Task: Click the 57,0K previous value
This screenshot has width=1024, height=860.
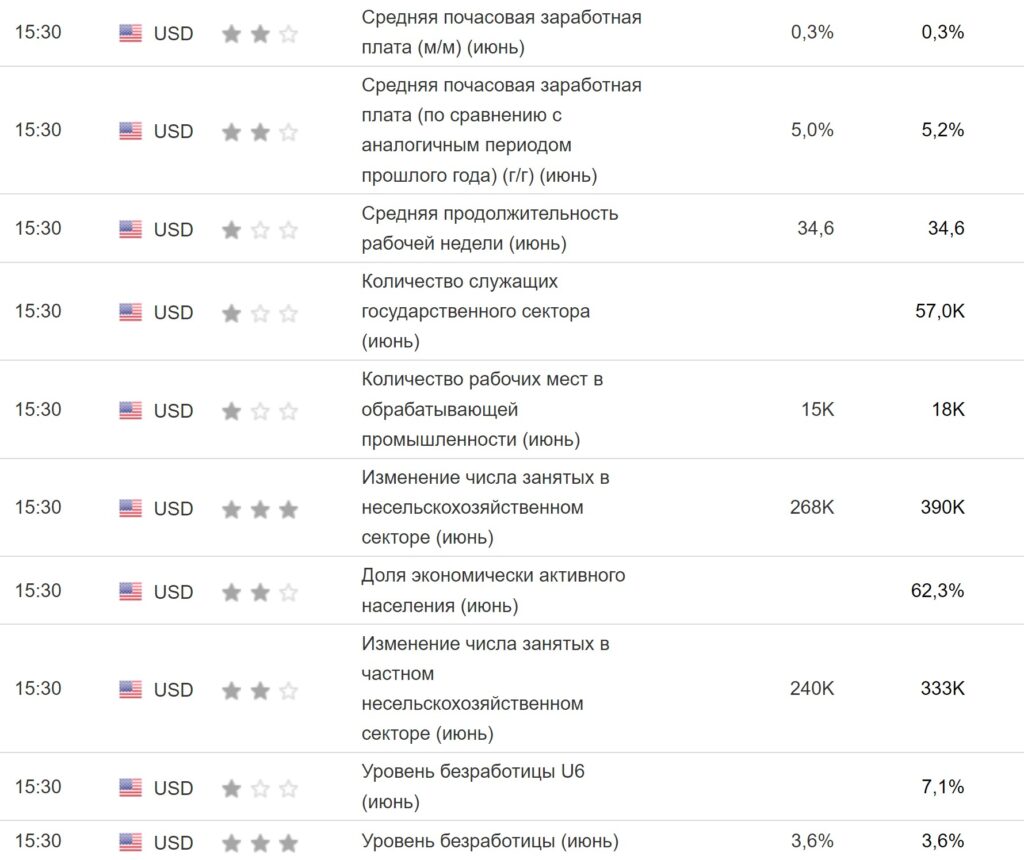Action: pos(939,311)
